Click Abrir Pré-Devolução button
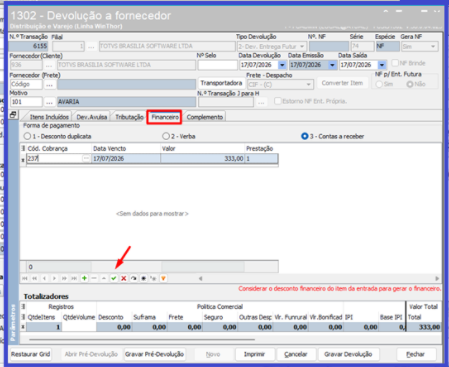The width and height of the screenshot is (449, 367). [x=91, y=354]
